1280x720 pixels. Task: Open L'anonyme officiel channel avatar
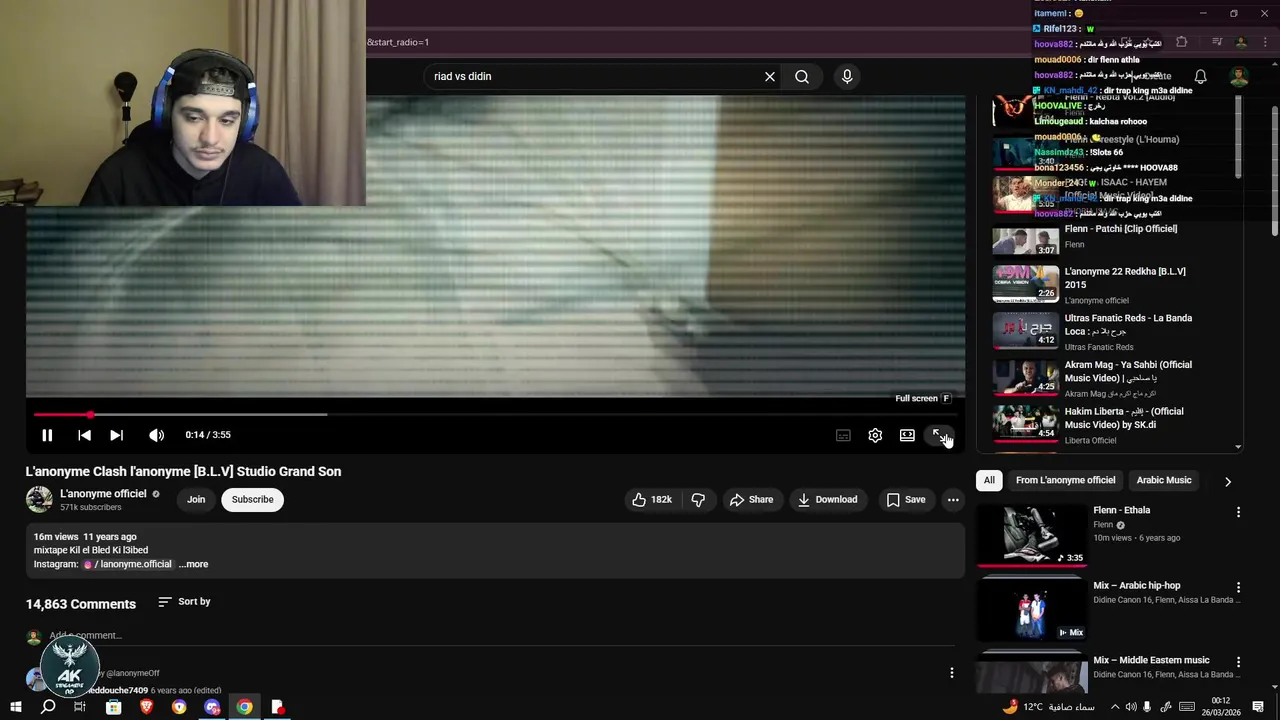point(39,499)
